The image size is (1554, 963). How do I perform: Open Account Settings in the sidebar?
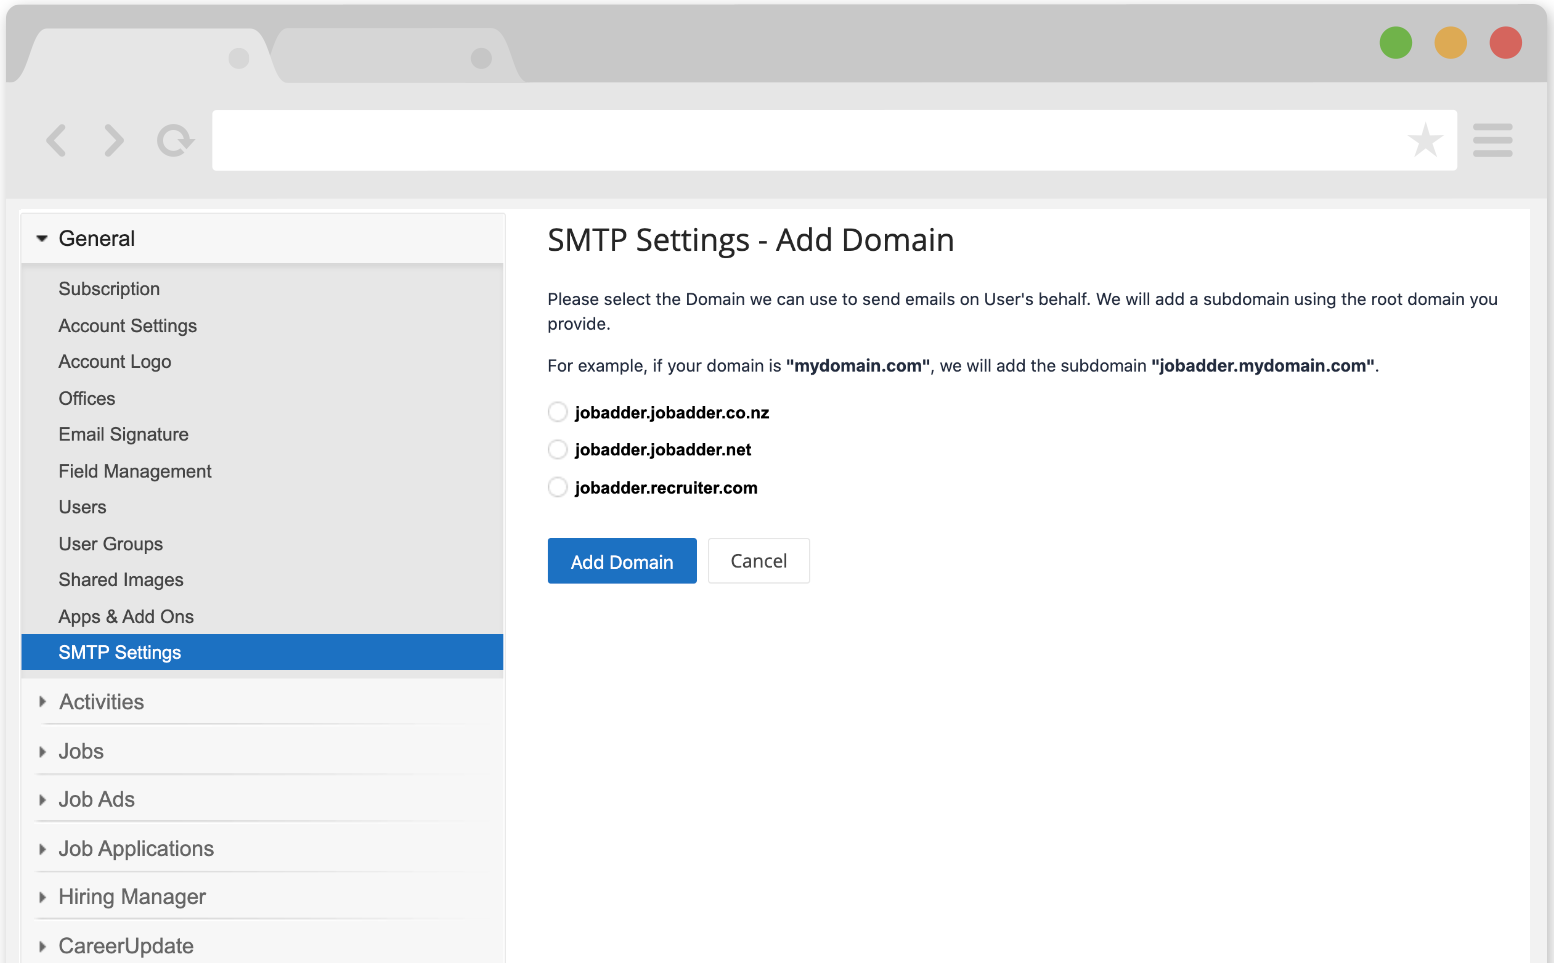[x=127, y=325]
